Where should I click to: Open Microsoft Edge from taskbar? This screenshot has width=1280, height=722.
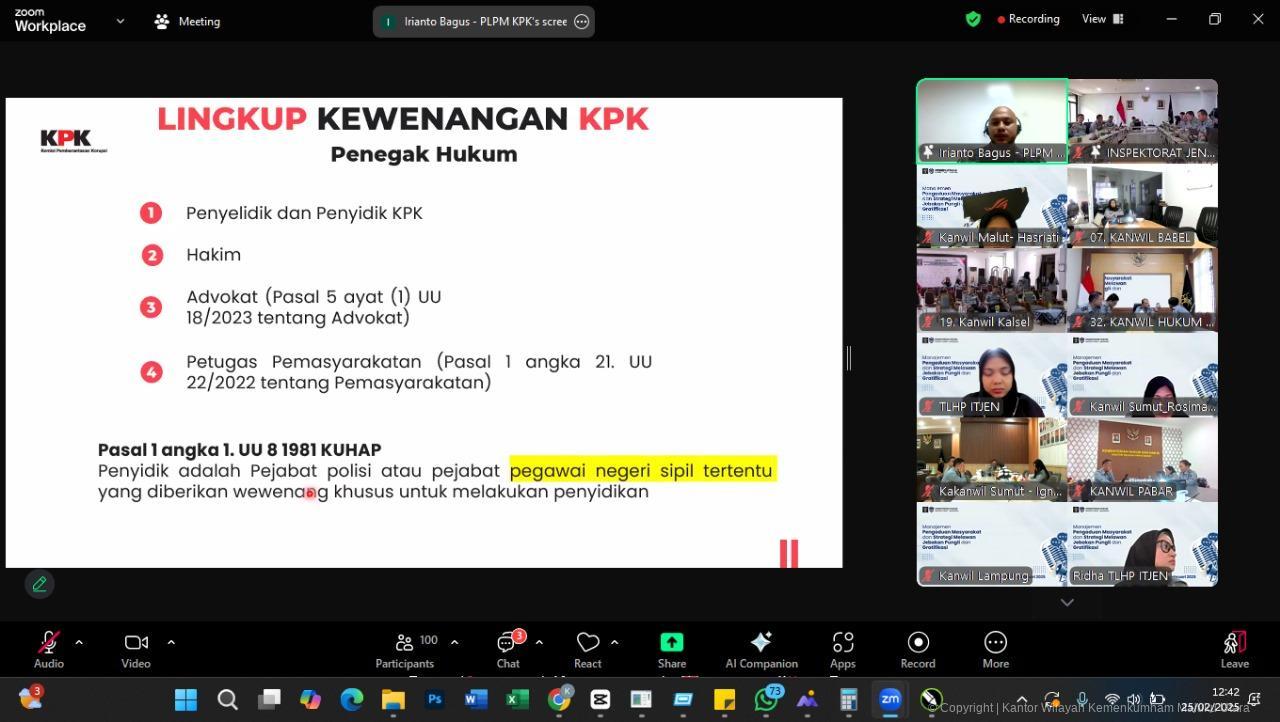352,700
